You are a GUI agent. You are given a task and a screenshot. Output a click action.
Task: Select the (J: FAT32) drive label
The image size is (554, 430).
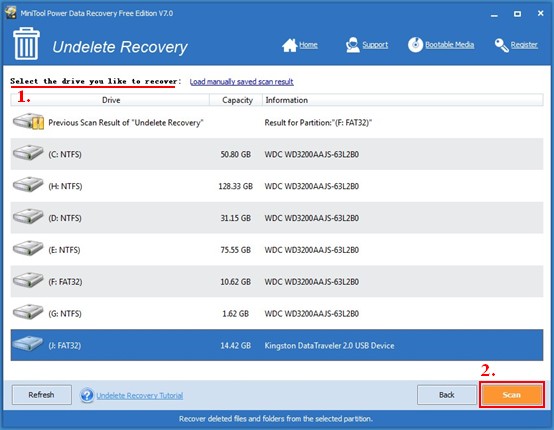click(x=65, y=345)
